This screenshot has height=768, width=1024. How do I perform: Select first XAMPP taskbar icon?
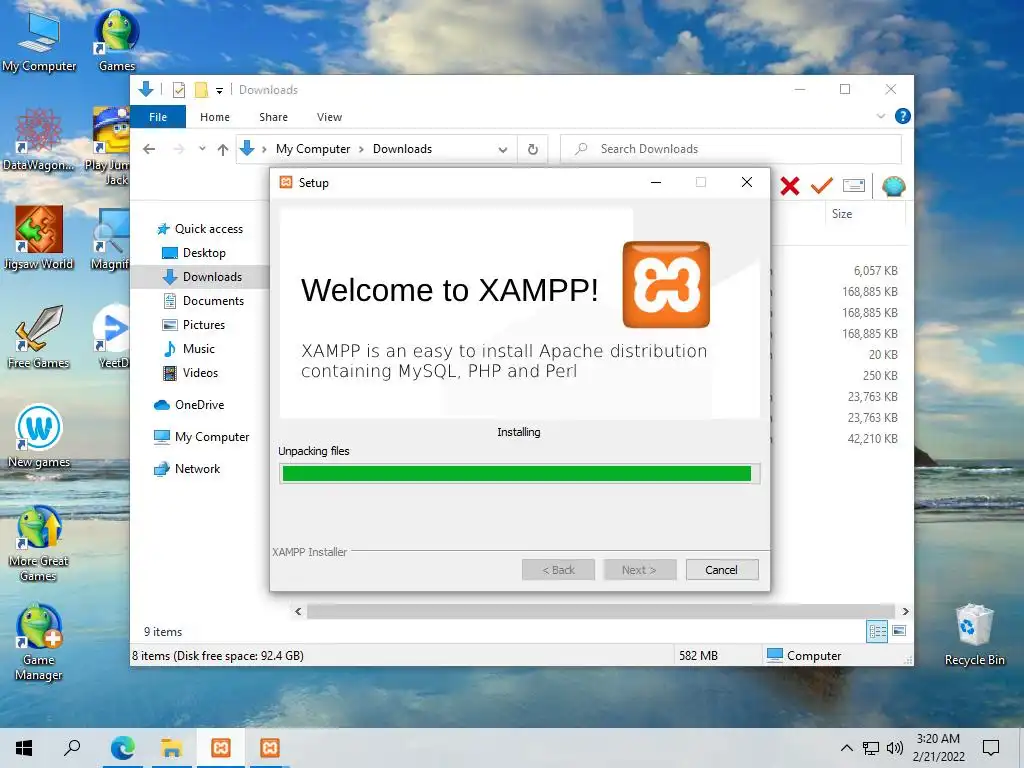coord(221,748)
